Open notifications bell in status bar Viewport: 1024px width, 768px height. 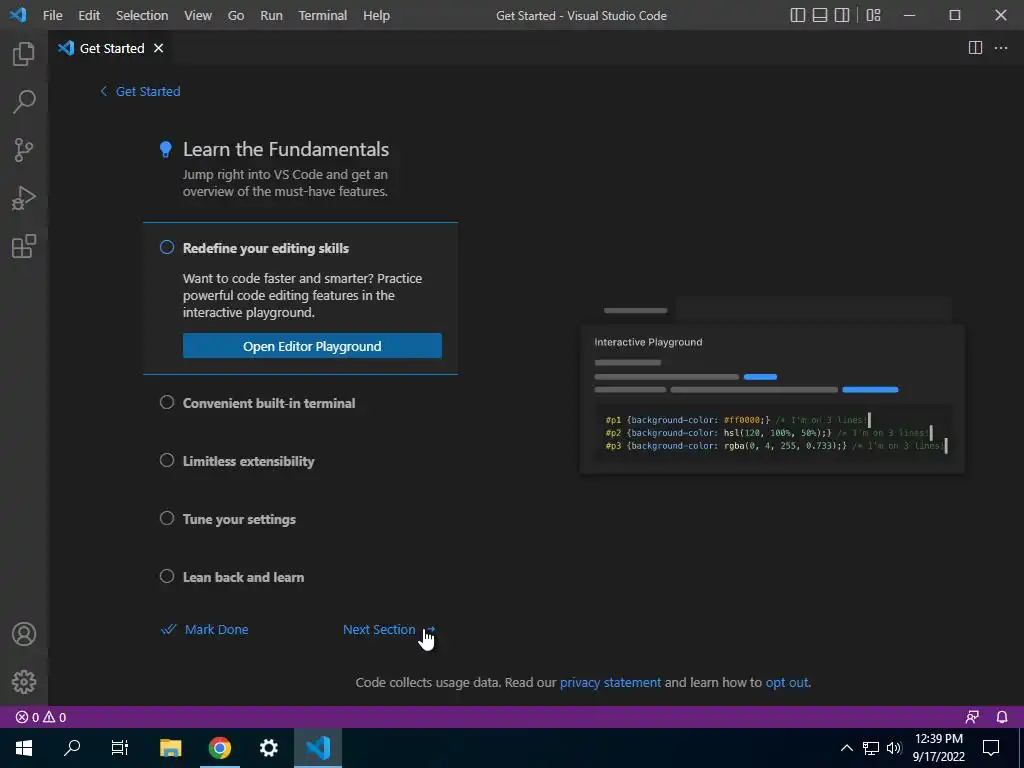tap(1002, 717)
